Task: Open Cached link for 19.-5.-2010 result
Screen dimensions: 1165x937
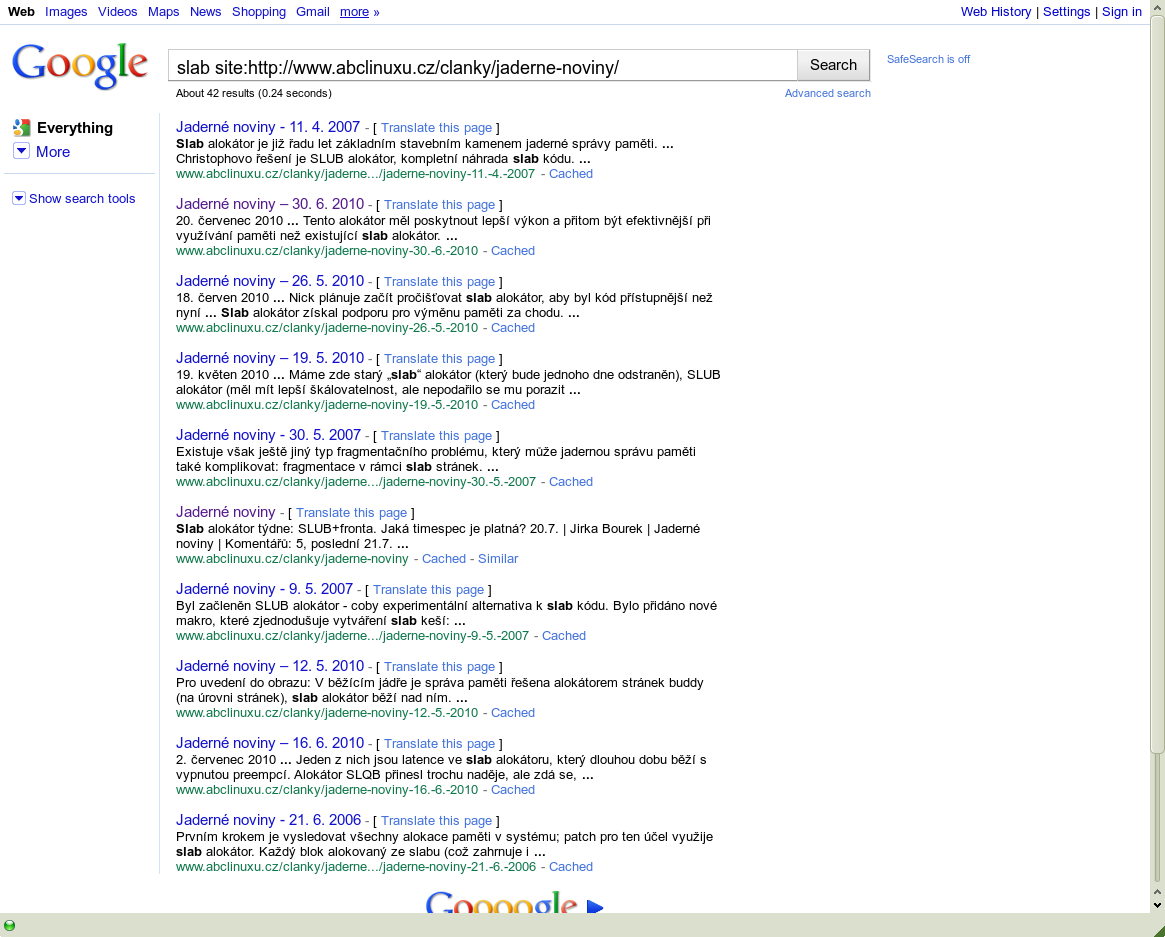Action: (513, 405)
